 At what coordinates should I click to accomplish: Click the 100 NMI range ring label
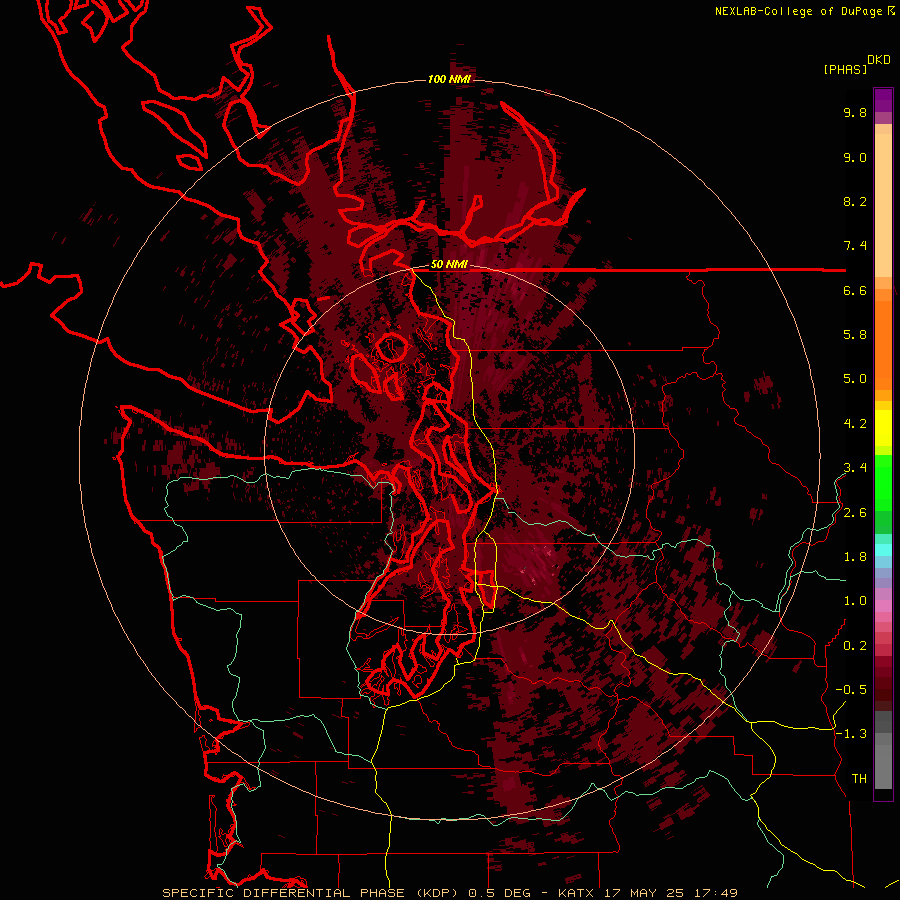point(449,79)
